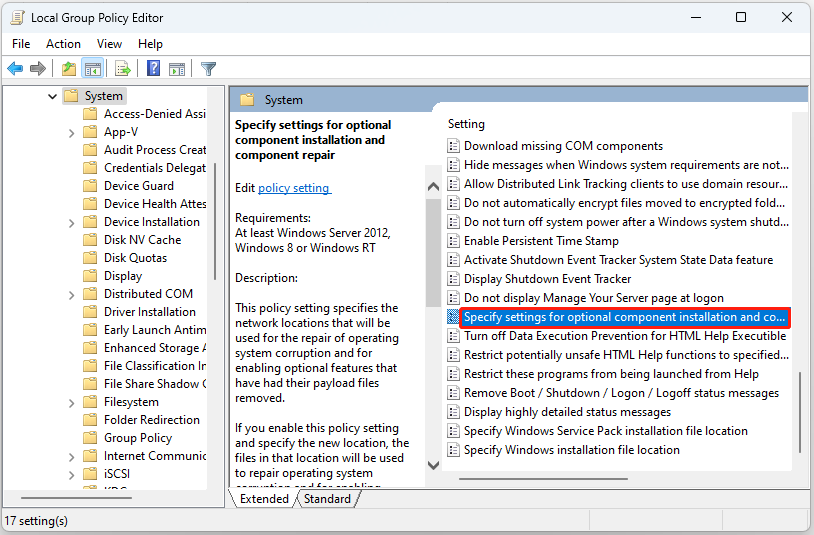The width and height of the screenshot is (814, 535).
Task: Click folder icon next to Group Policy
Action: click(90, 438)
